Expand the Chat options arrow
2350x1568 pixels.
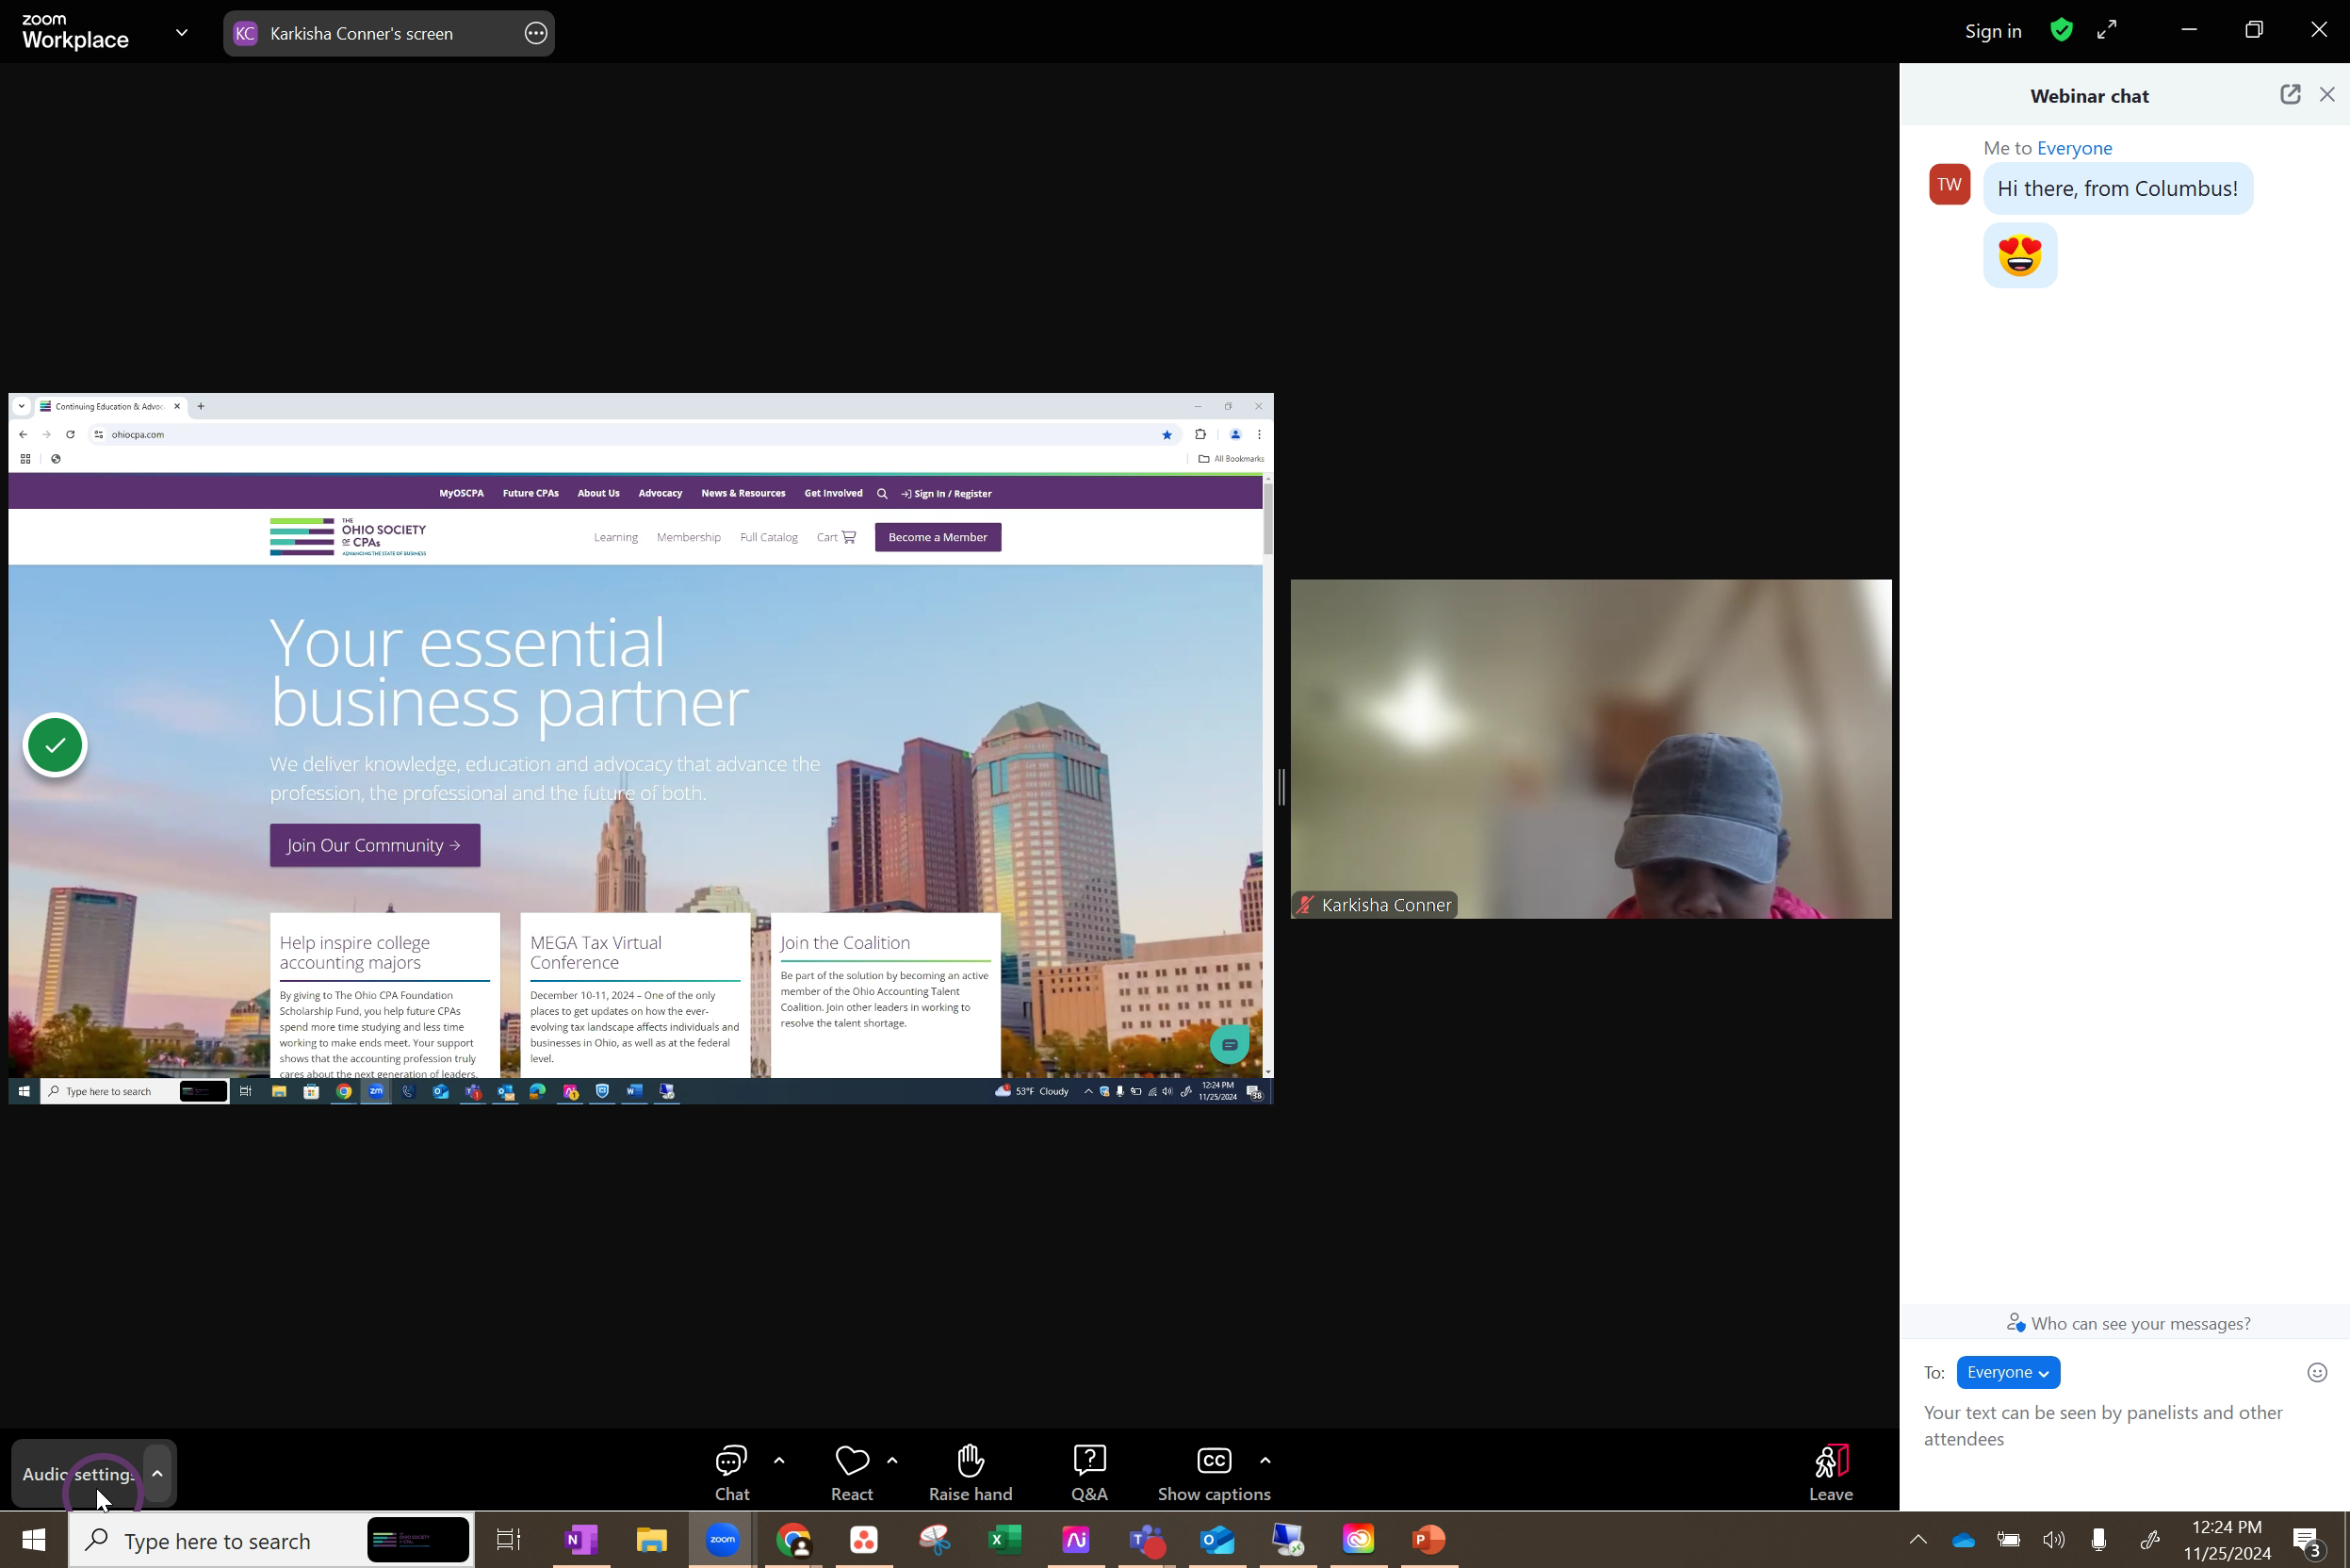click(x=780, y=1460)
